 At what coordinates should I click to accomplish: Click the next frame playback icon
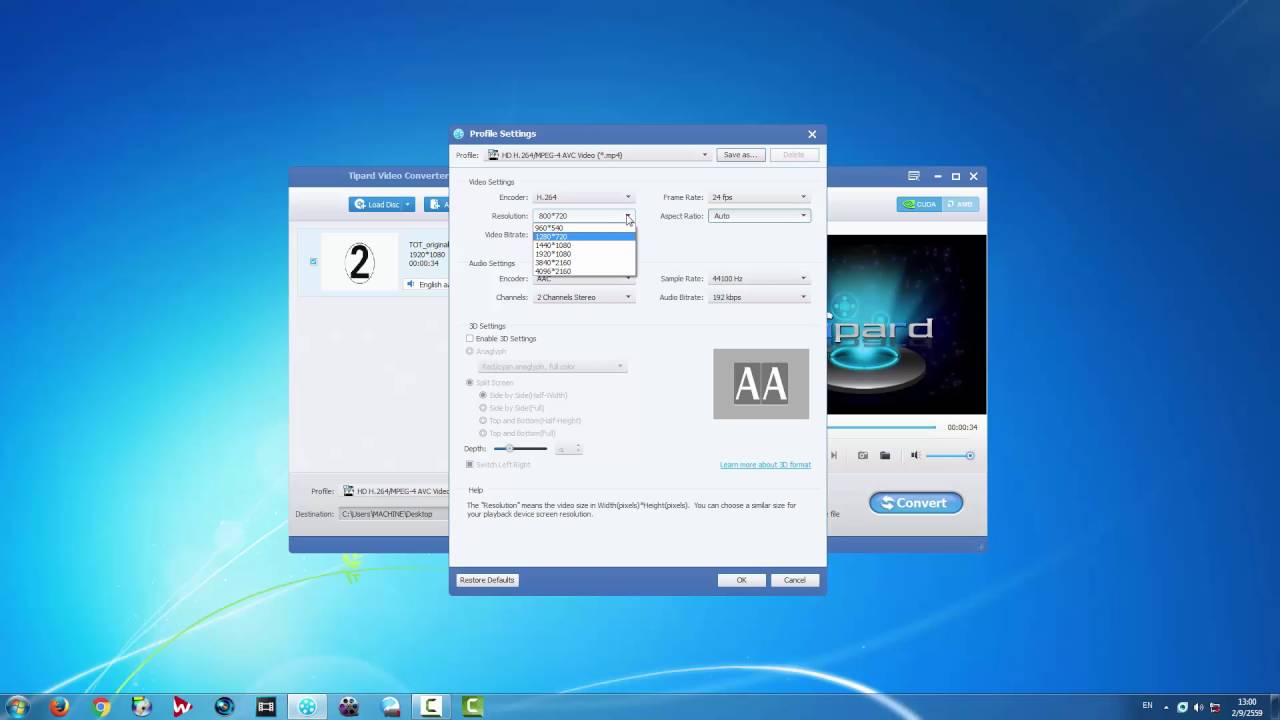tap(833, 456)
